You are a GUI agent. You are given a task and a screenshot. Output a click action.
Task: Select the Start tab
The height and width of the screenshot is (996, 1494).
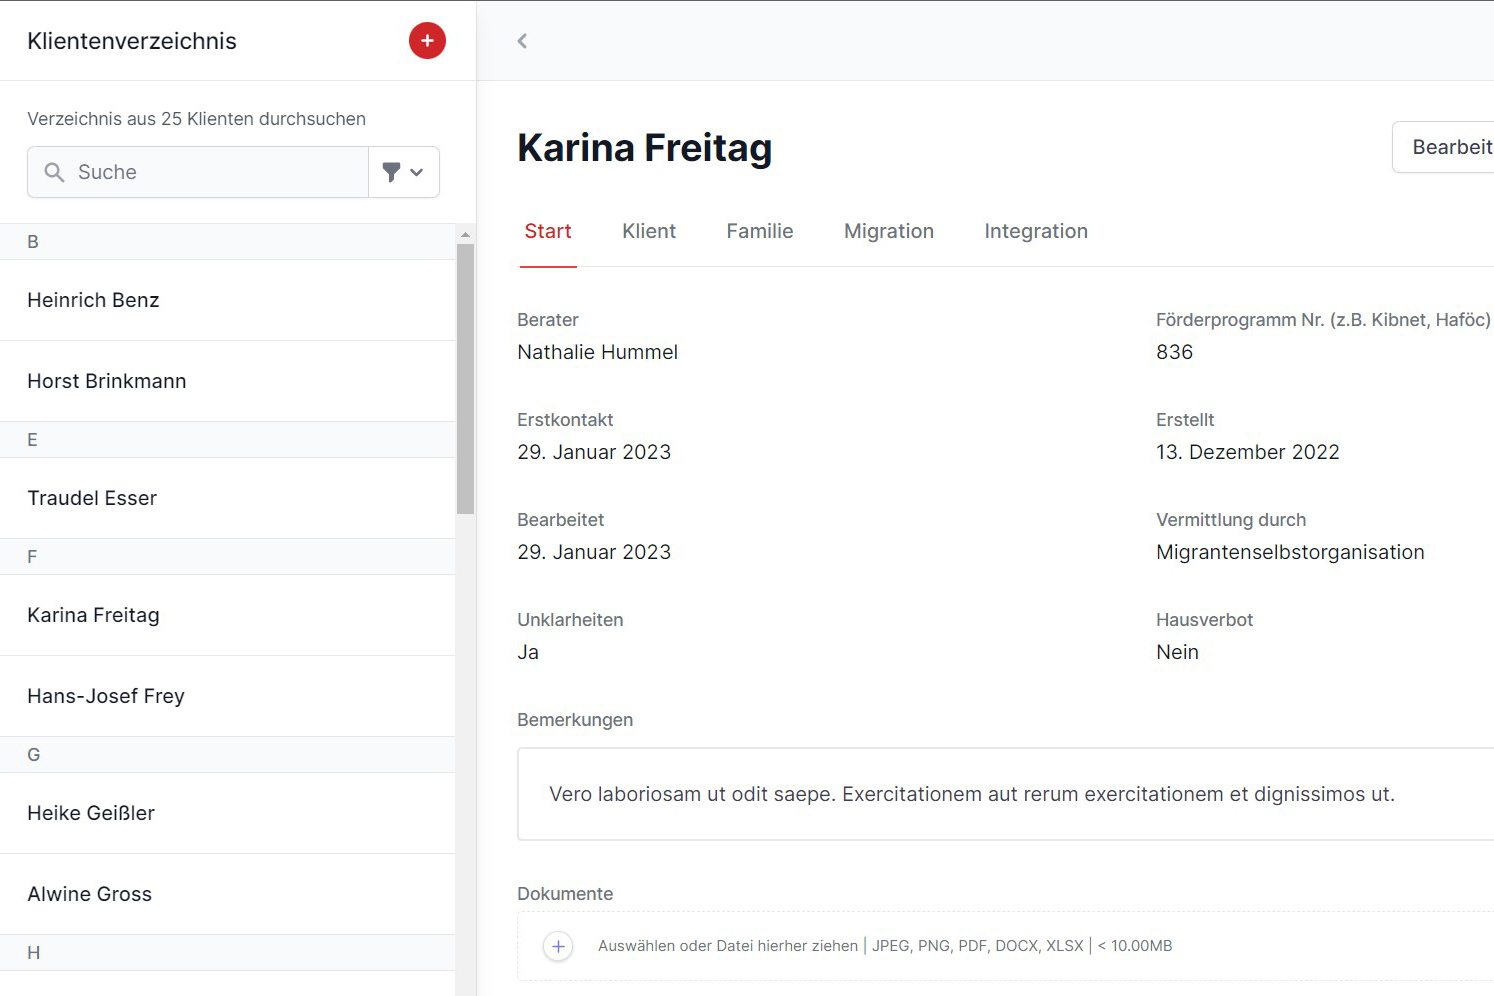pos(548,231)
